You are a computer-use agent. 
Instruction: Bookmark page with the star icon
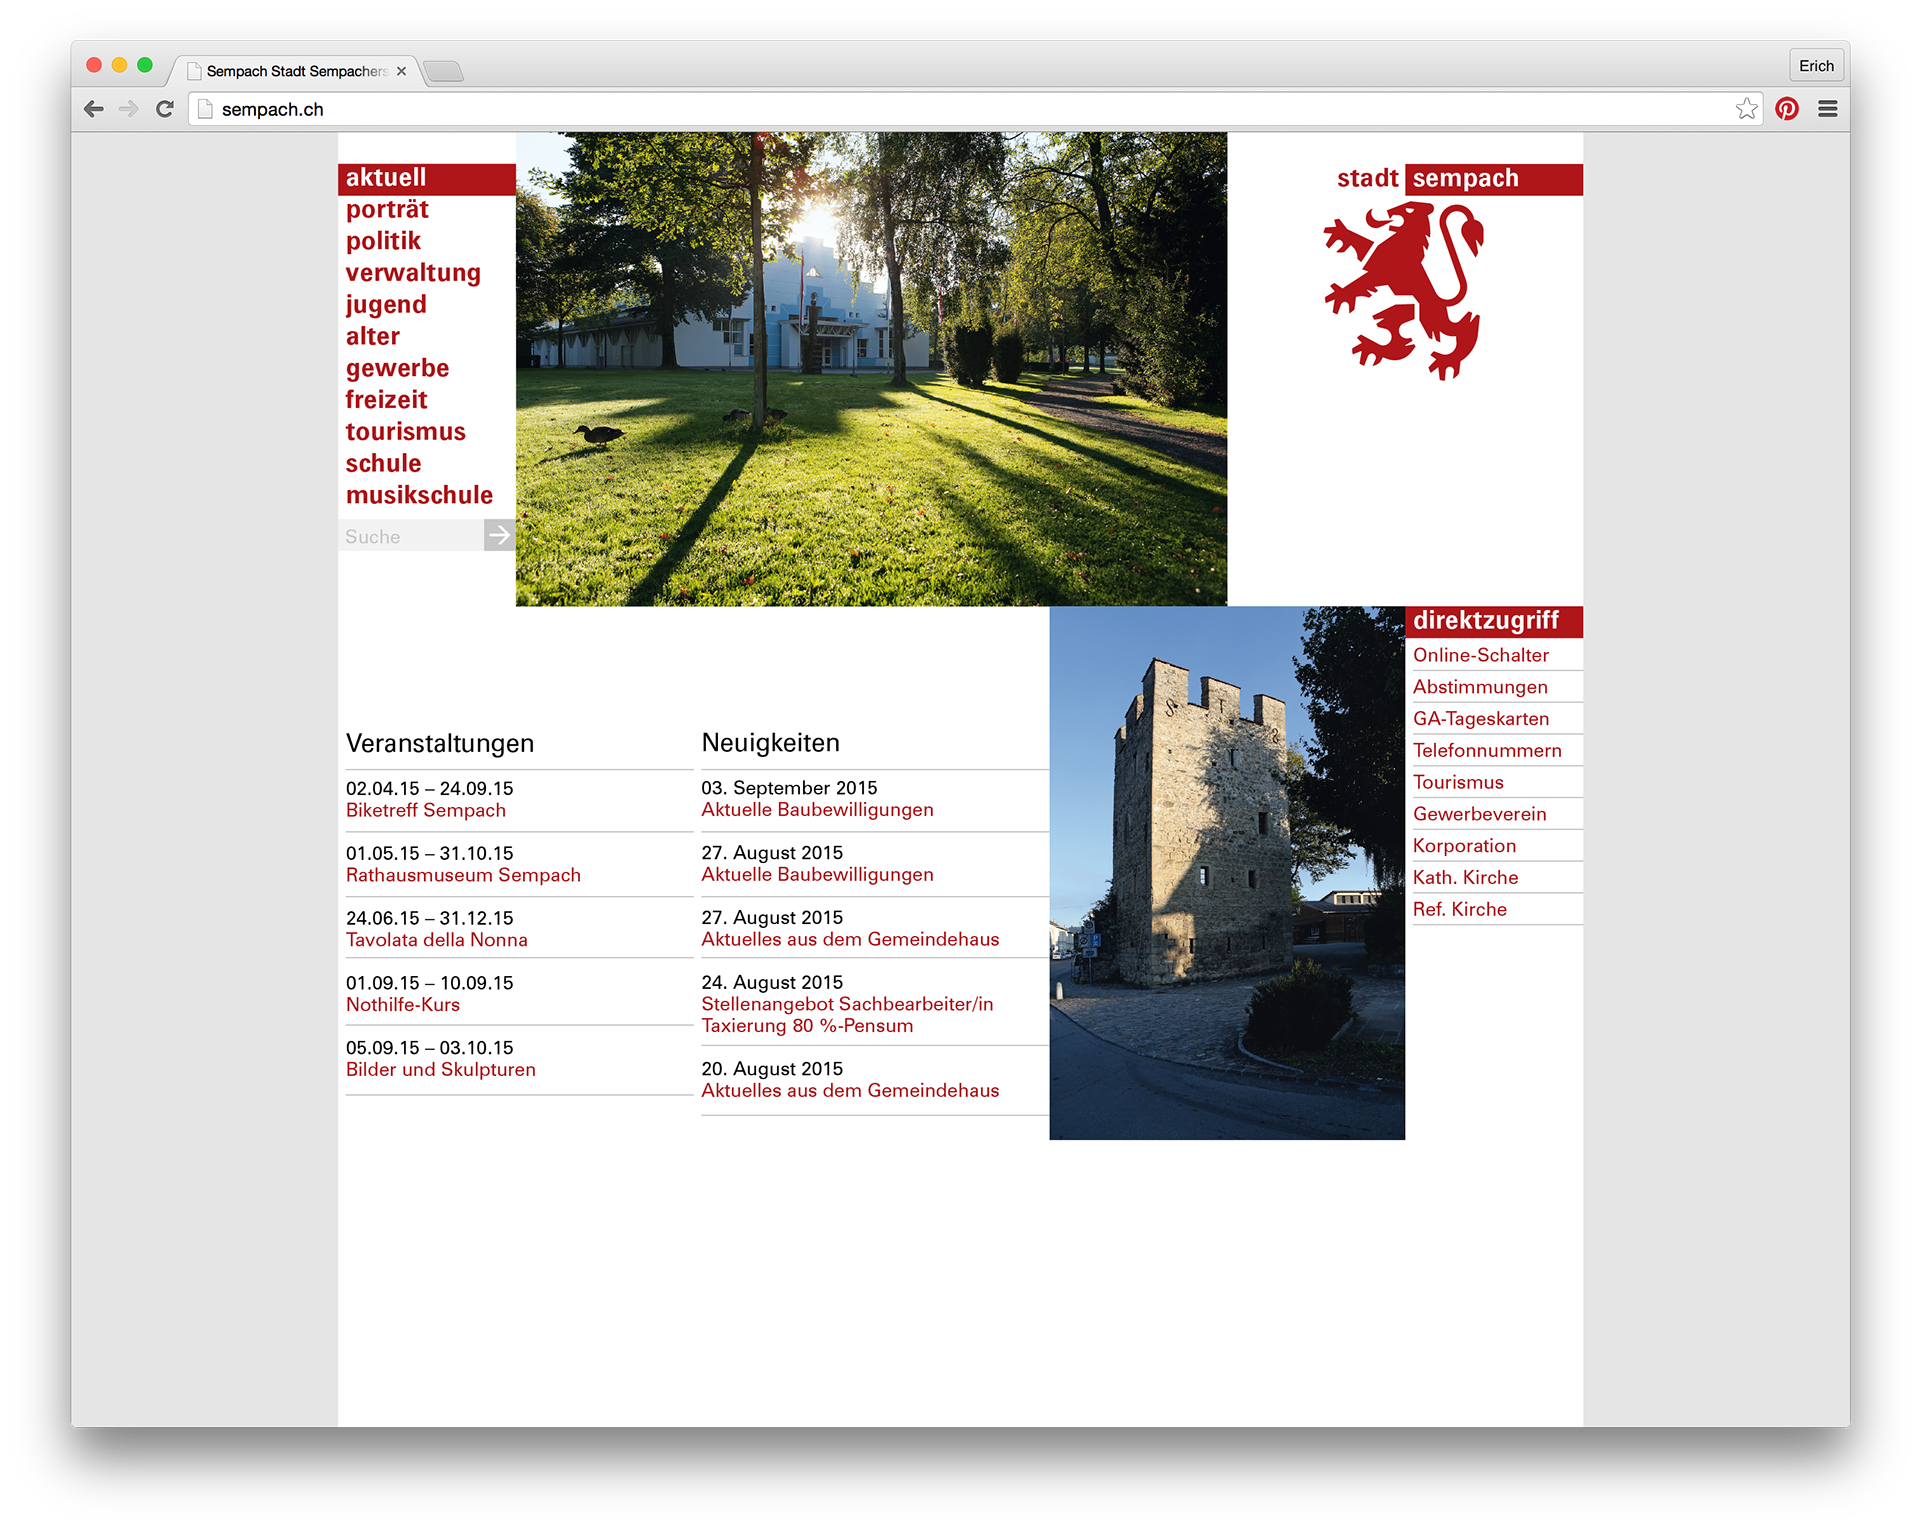point(1746,109)
